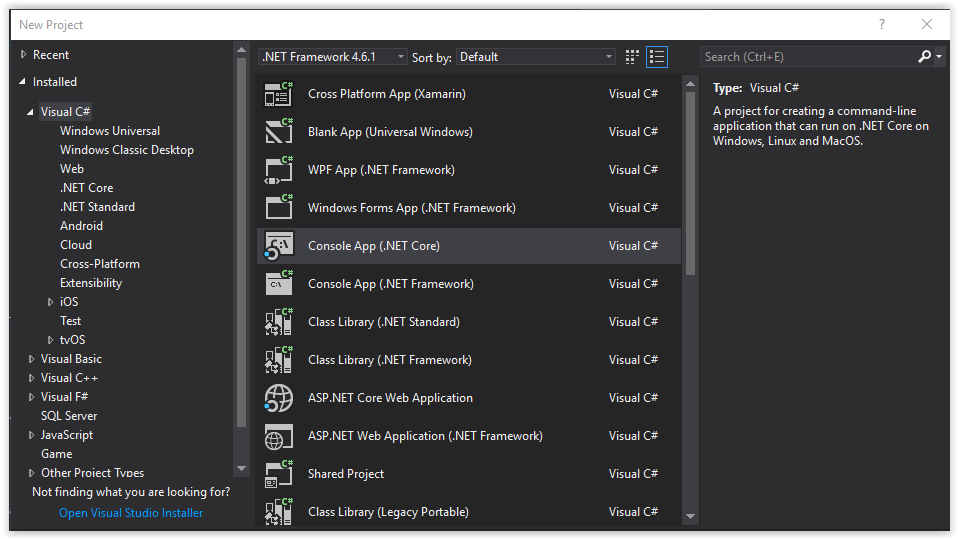The width and height of the screenshot is (958, 539).
Task: Expand the Recent node
Action: click(x=23, y=54)
